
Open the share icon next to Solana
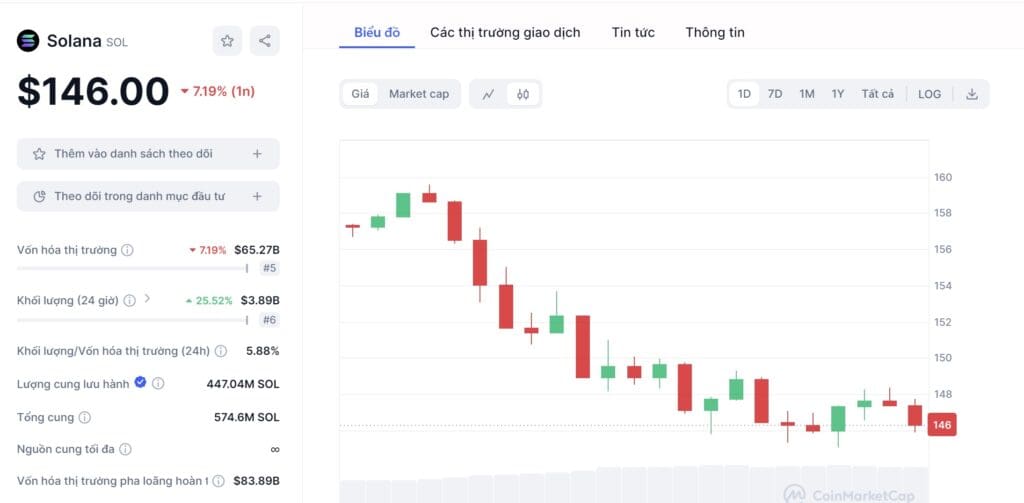tap(264, 41)
